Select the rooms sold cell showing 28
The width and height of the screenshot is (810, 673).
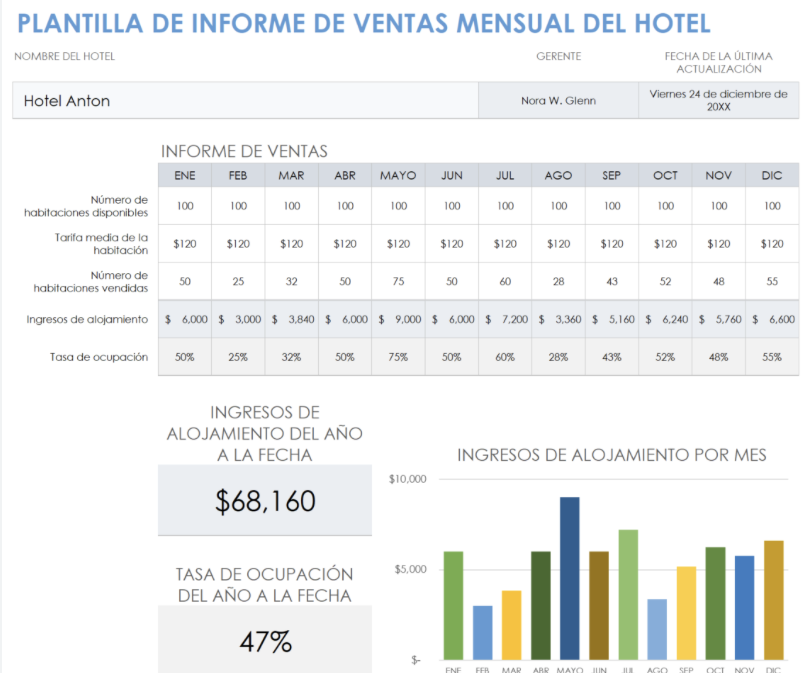point(558,282)
